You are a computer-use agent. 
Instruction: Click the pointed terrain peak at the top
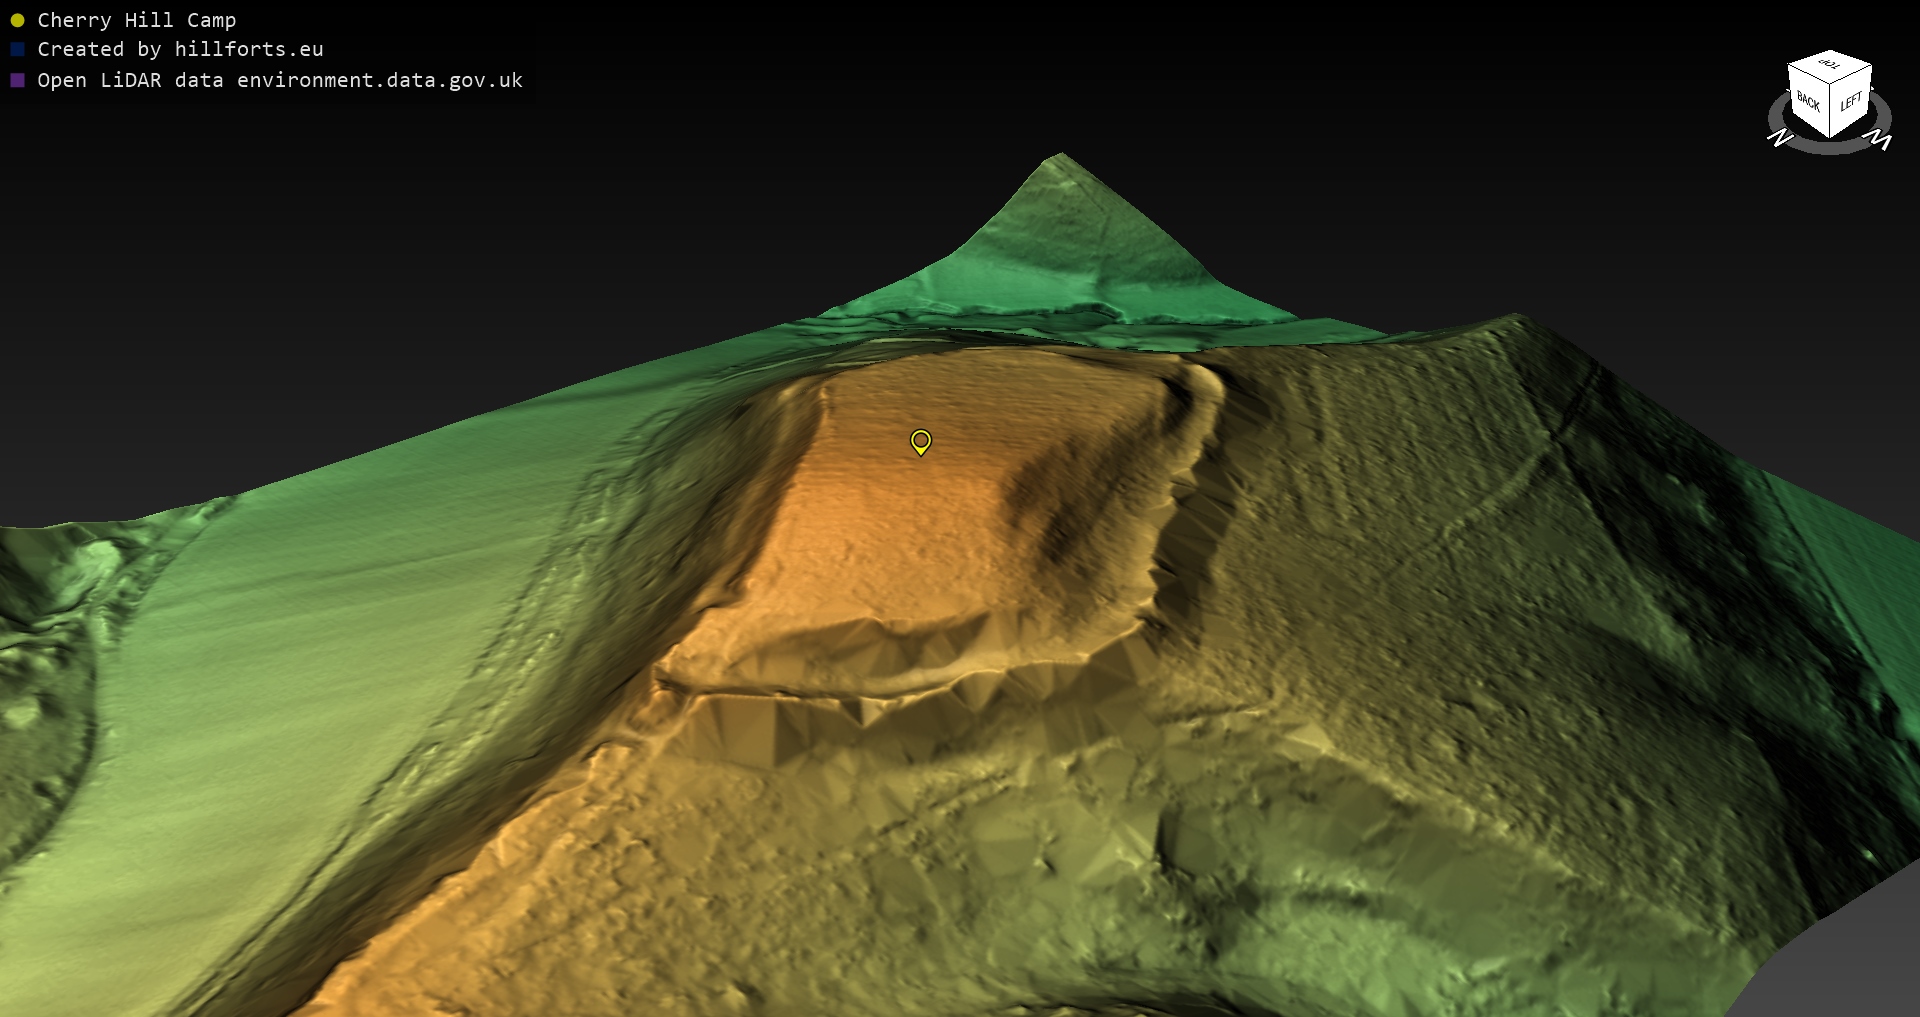coord(1060,160)
